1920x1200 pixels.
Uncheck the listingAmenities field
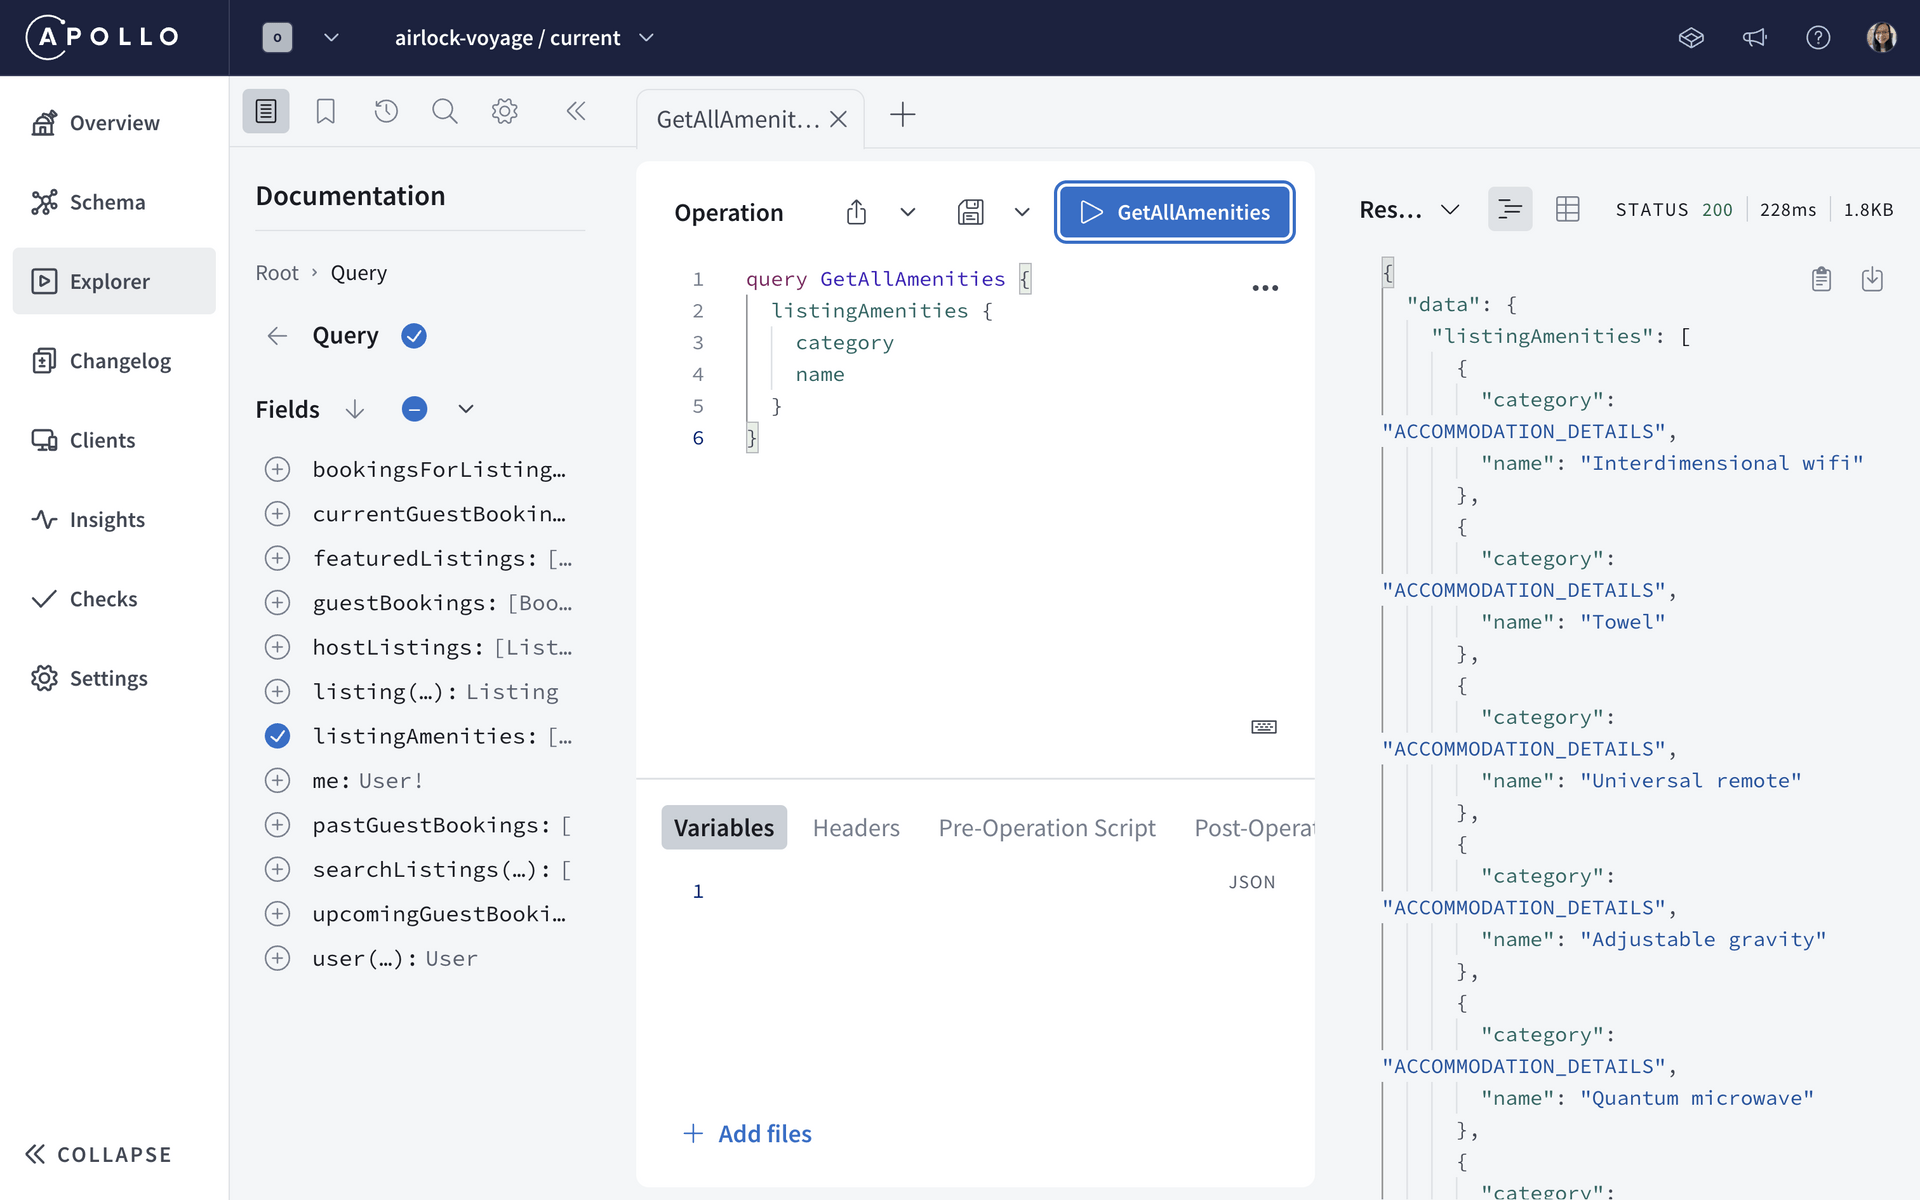(x=277, y=736)
